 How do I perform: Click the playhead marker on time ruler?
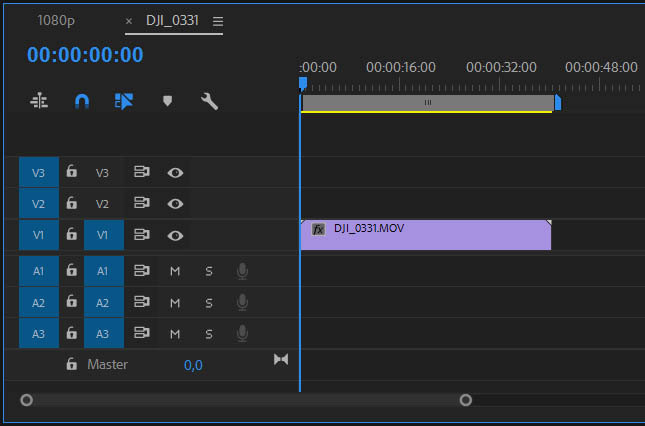(x=303, y=83)
